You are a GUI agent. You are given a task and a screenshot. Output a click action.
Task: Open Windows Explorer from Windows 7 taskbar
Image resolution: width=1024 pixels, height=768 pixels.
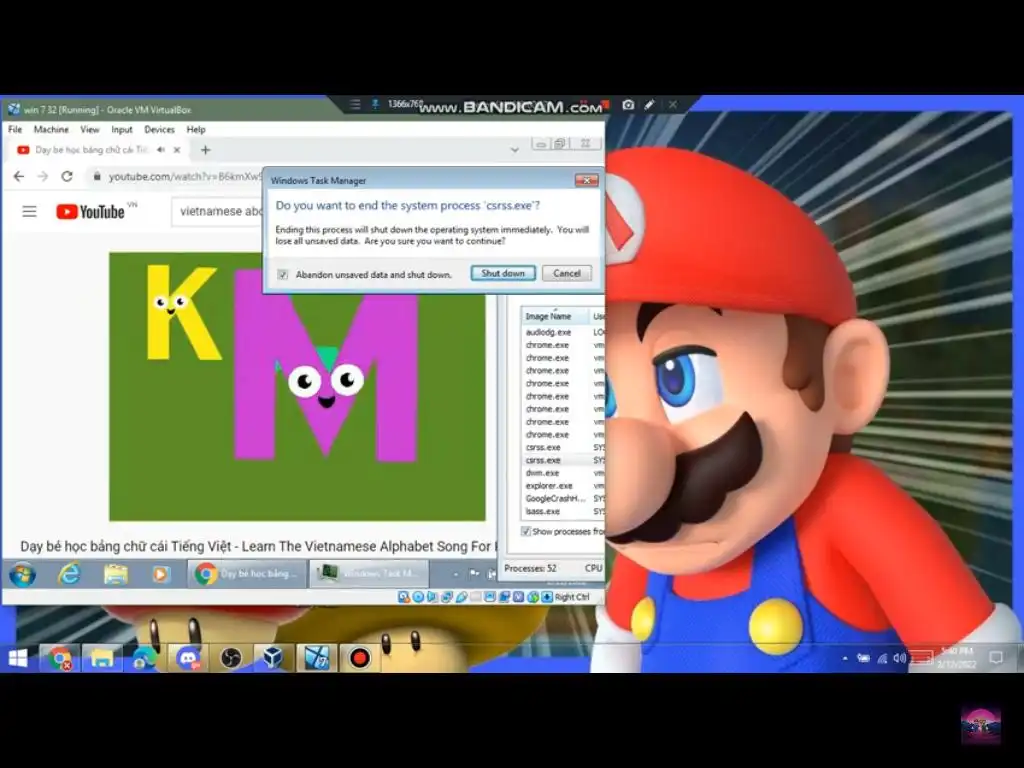click(116, 574)
